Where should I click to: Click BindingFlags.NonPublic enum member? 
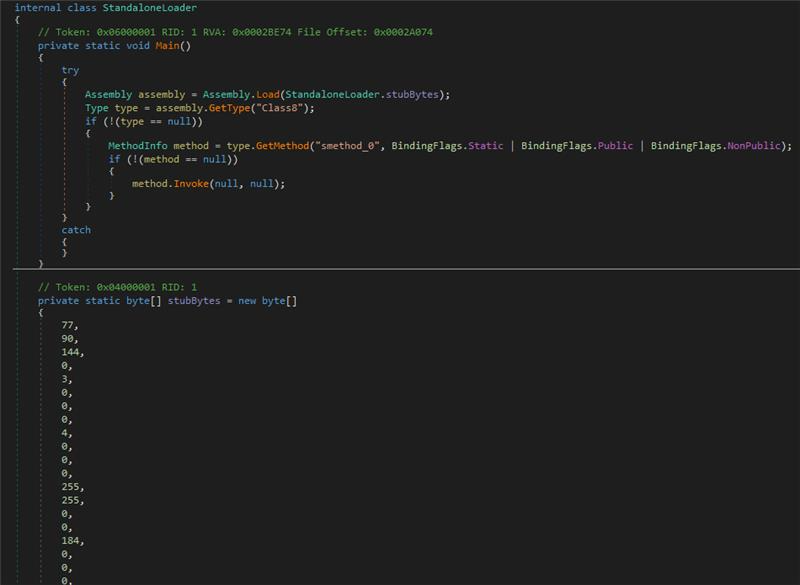pos(754,146)
